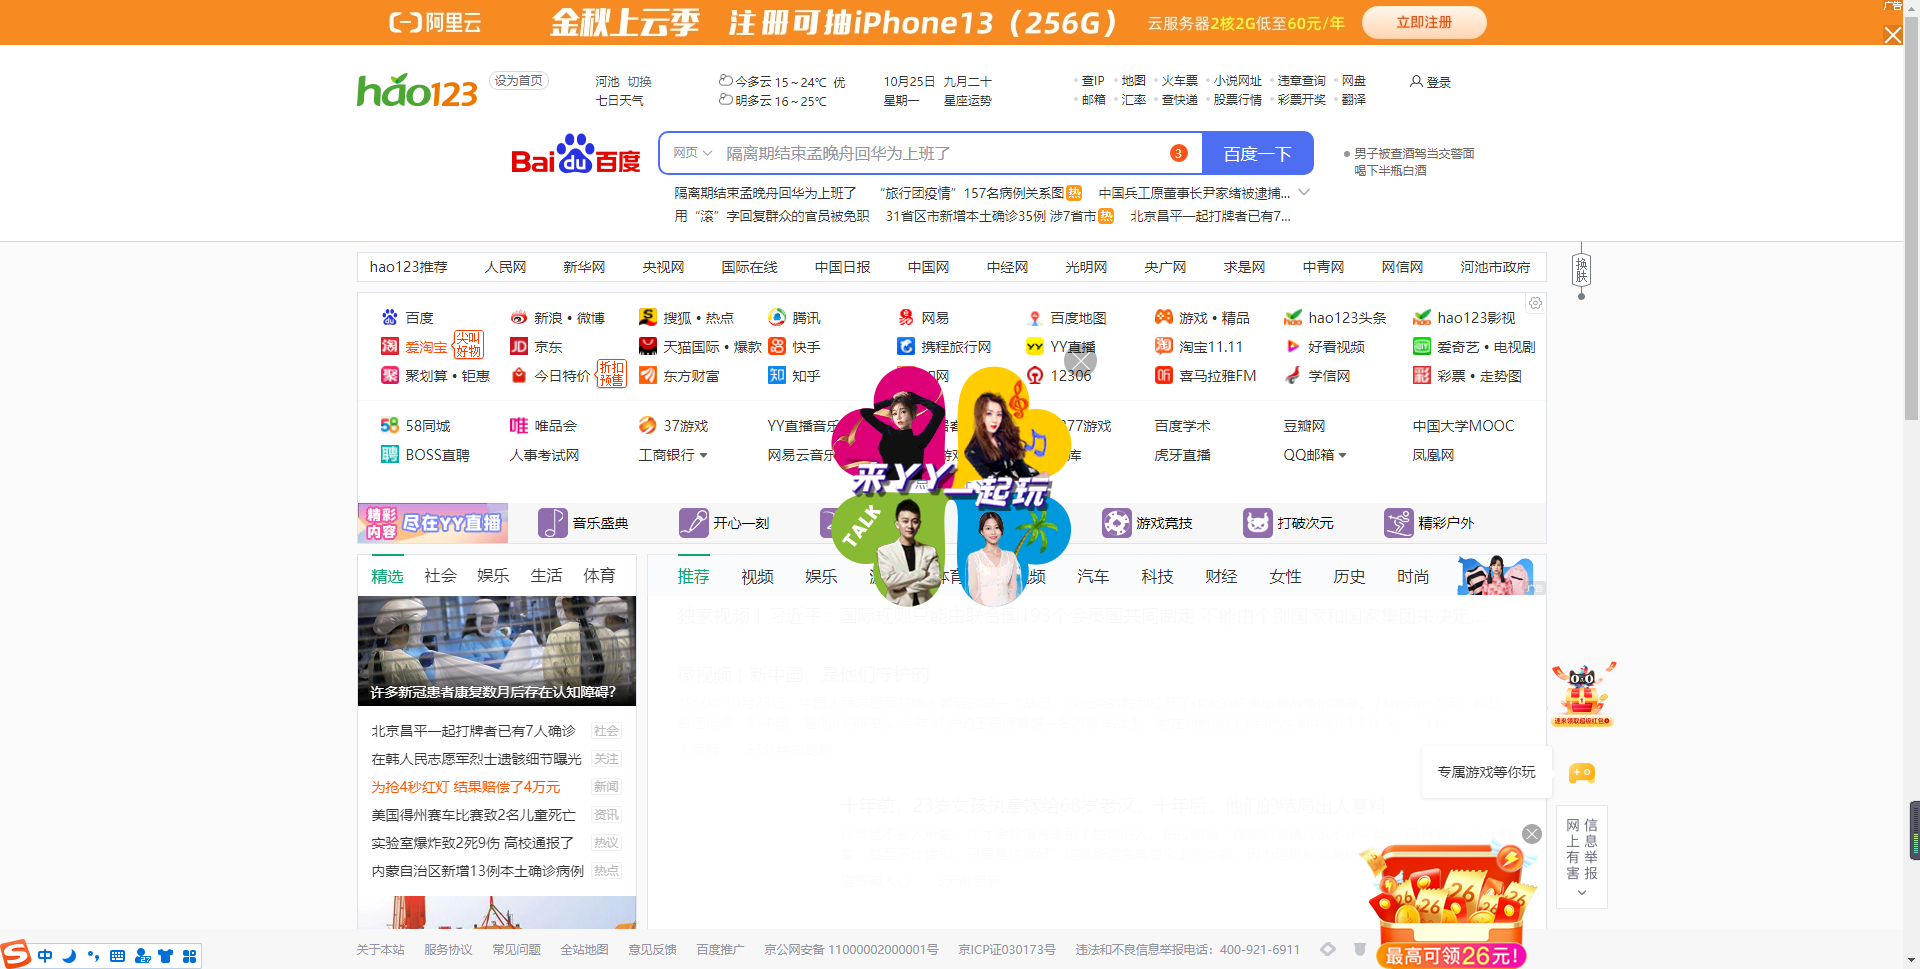Switch to the 财经 feed tab
This screenshot has height=969, width=1920.
[x=1221, y=577]
